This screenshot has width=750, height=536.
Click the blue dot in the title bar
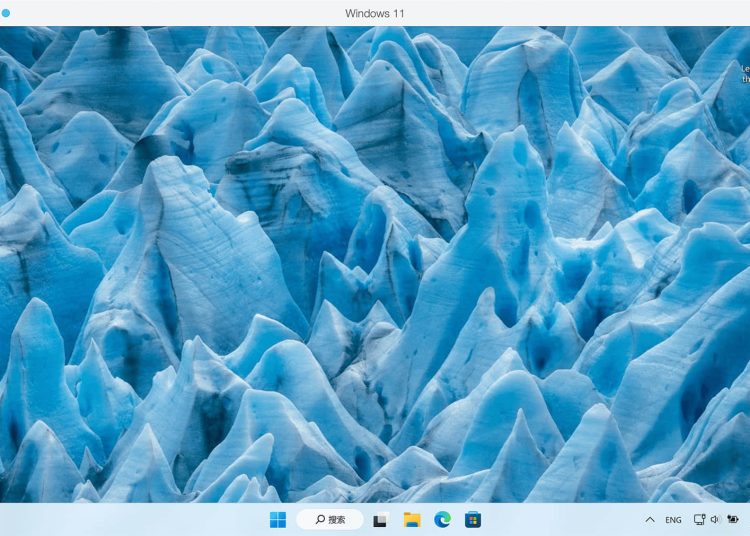[x=6, y=13]
